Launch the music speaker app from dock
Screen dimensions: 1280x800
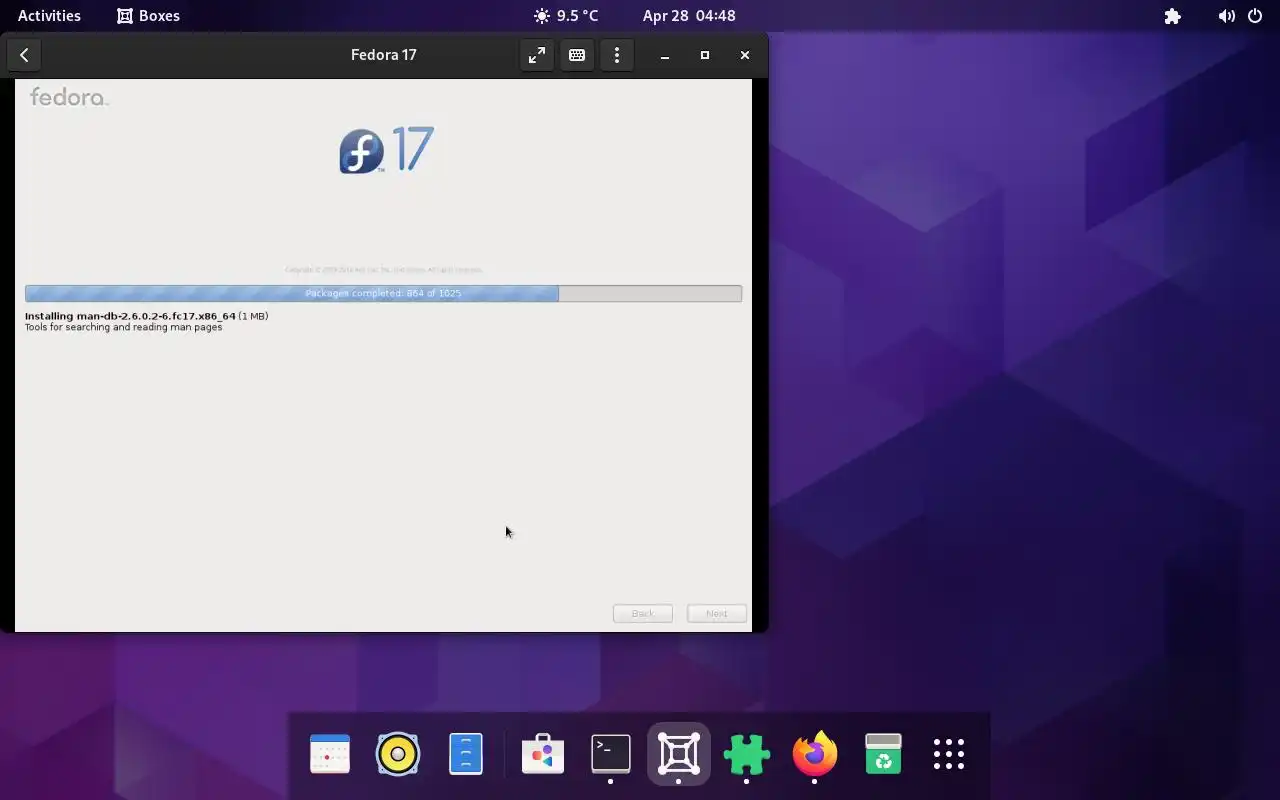pos(398,754)
